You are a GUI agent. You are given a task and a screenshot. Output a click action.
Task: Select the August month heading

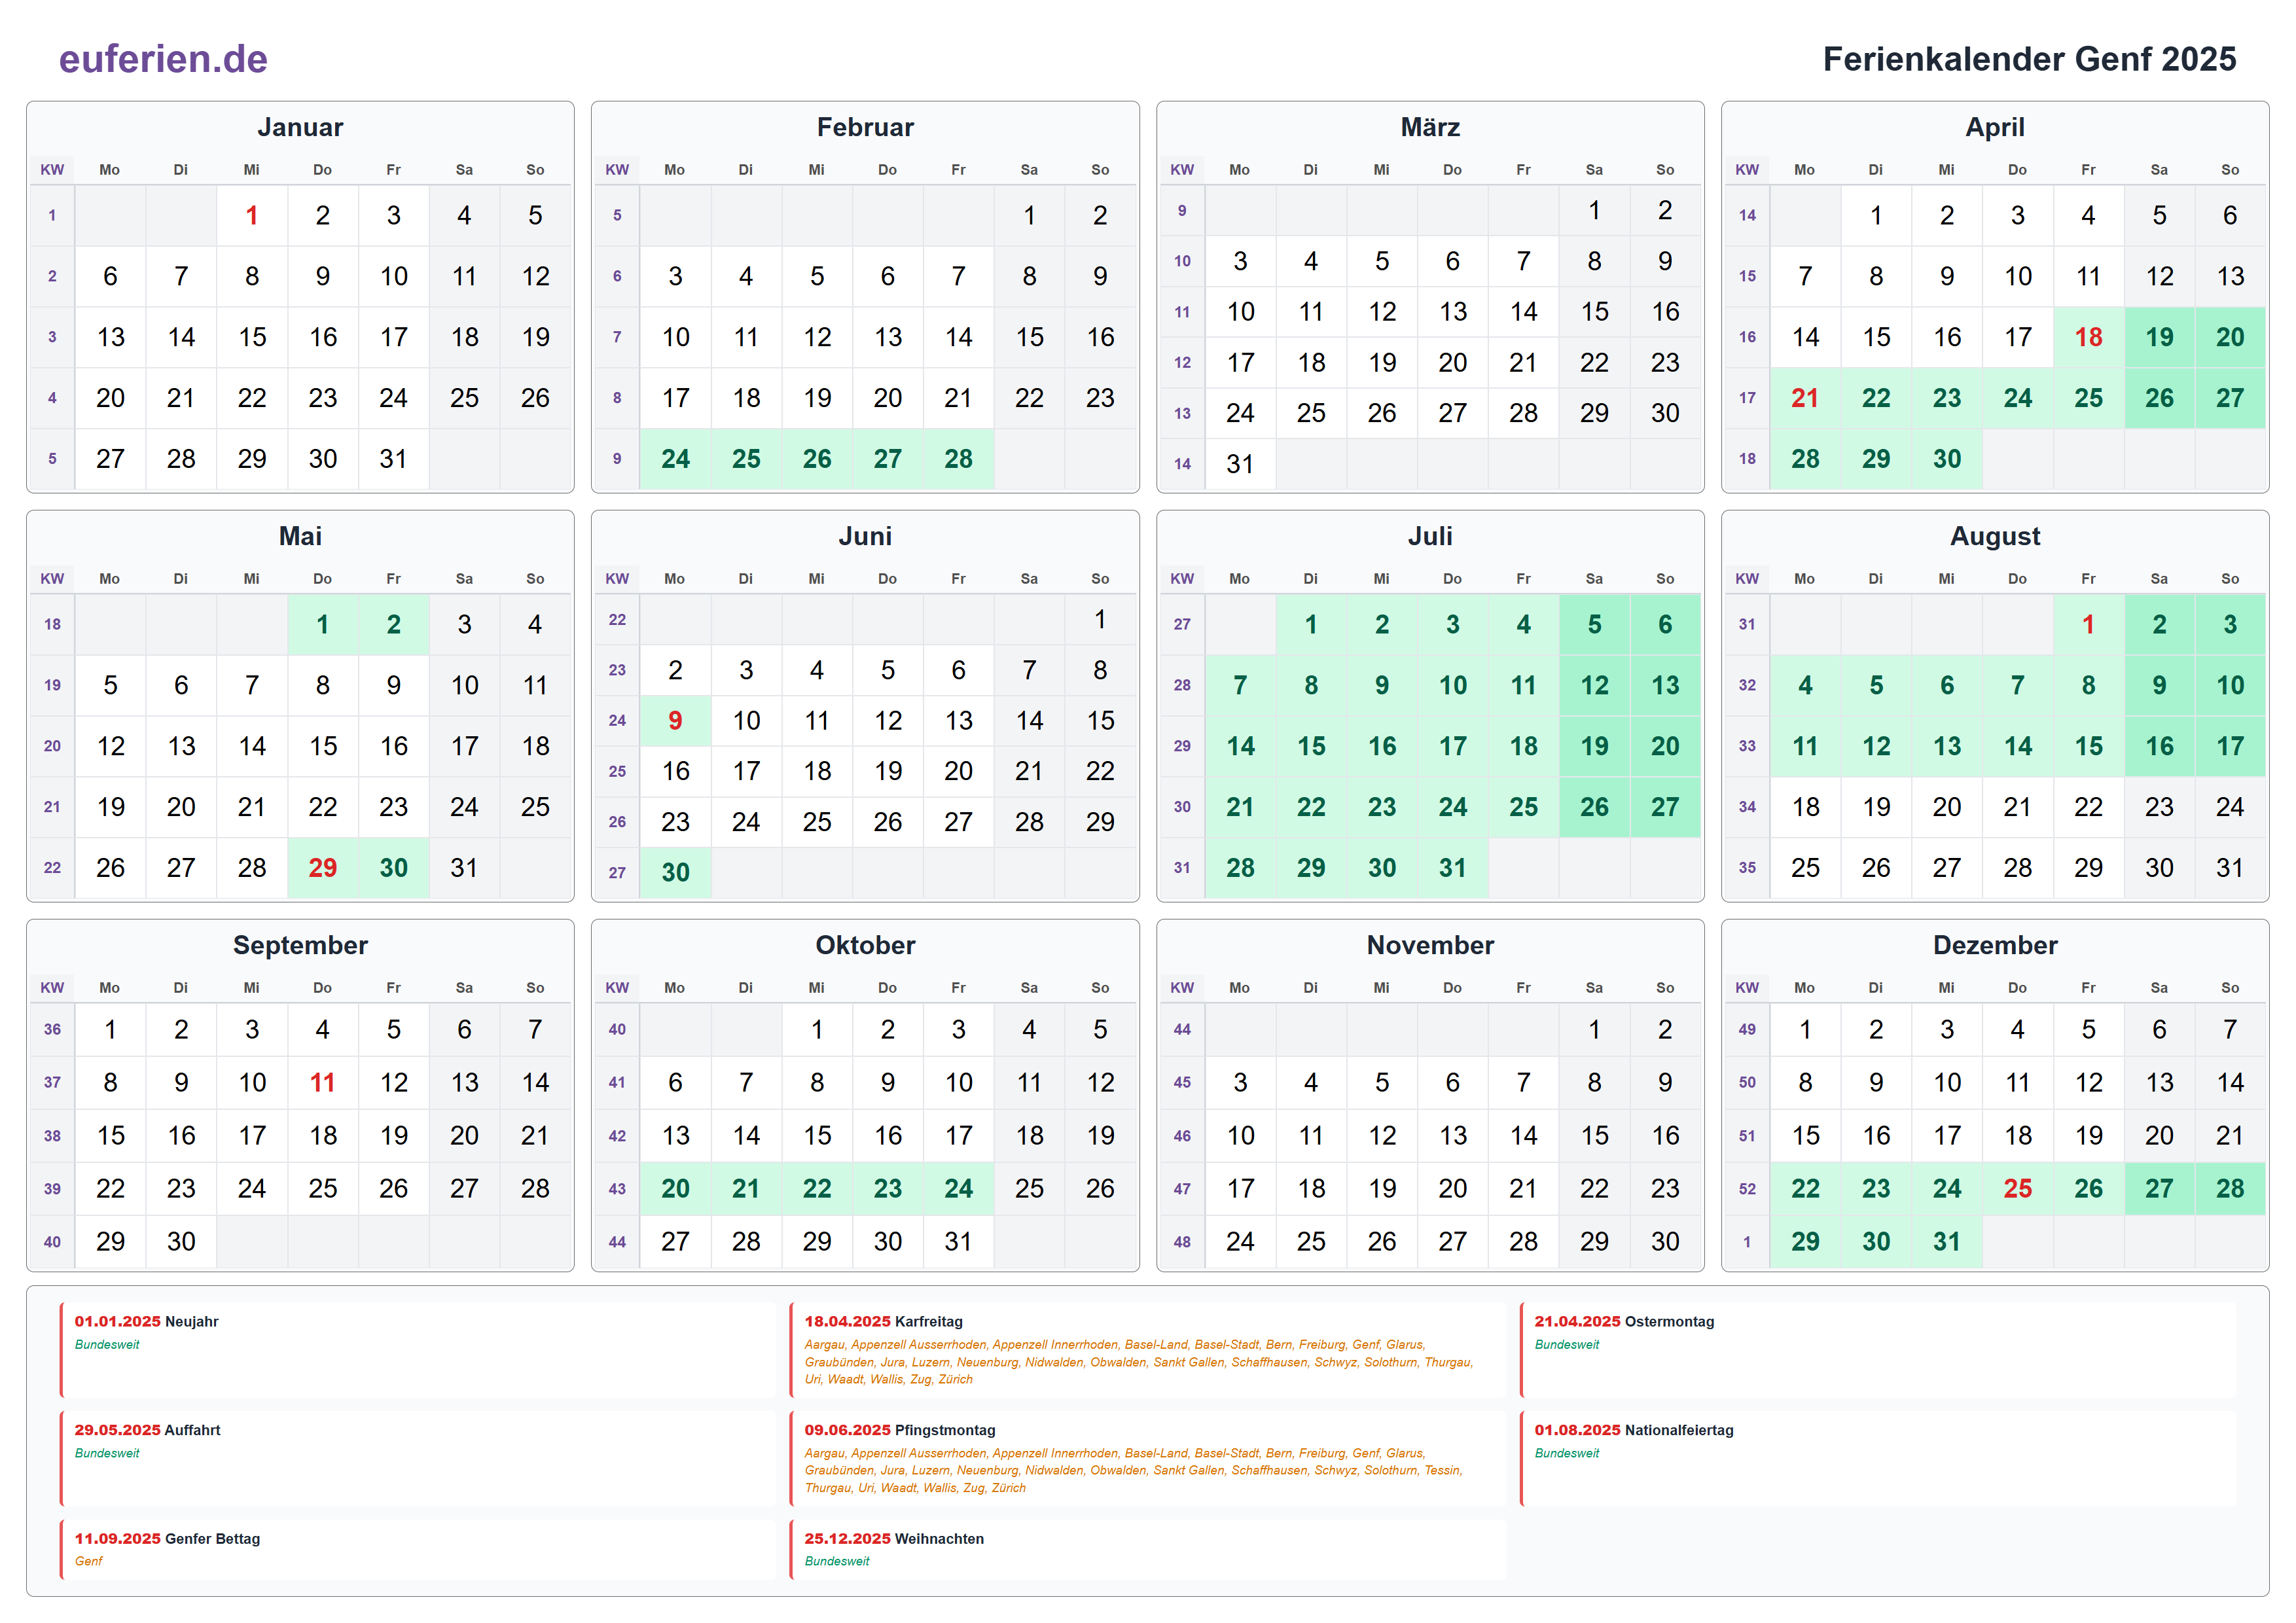click(x=1995, y=536)
